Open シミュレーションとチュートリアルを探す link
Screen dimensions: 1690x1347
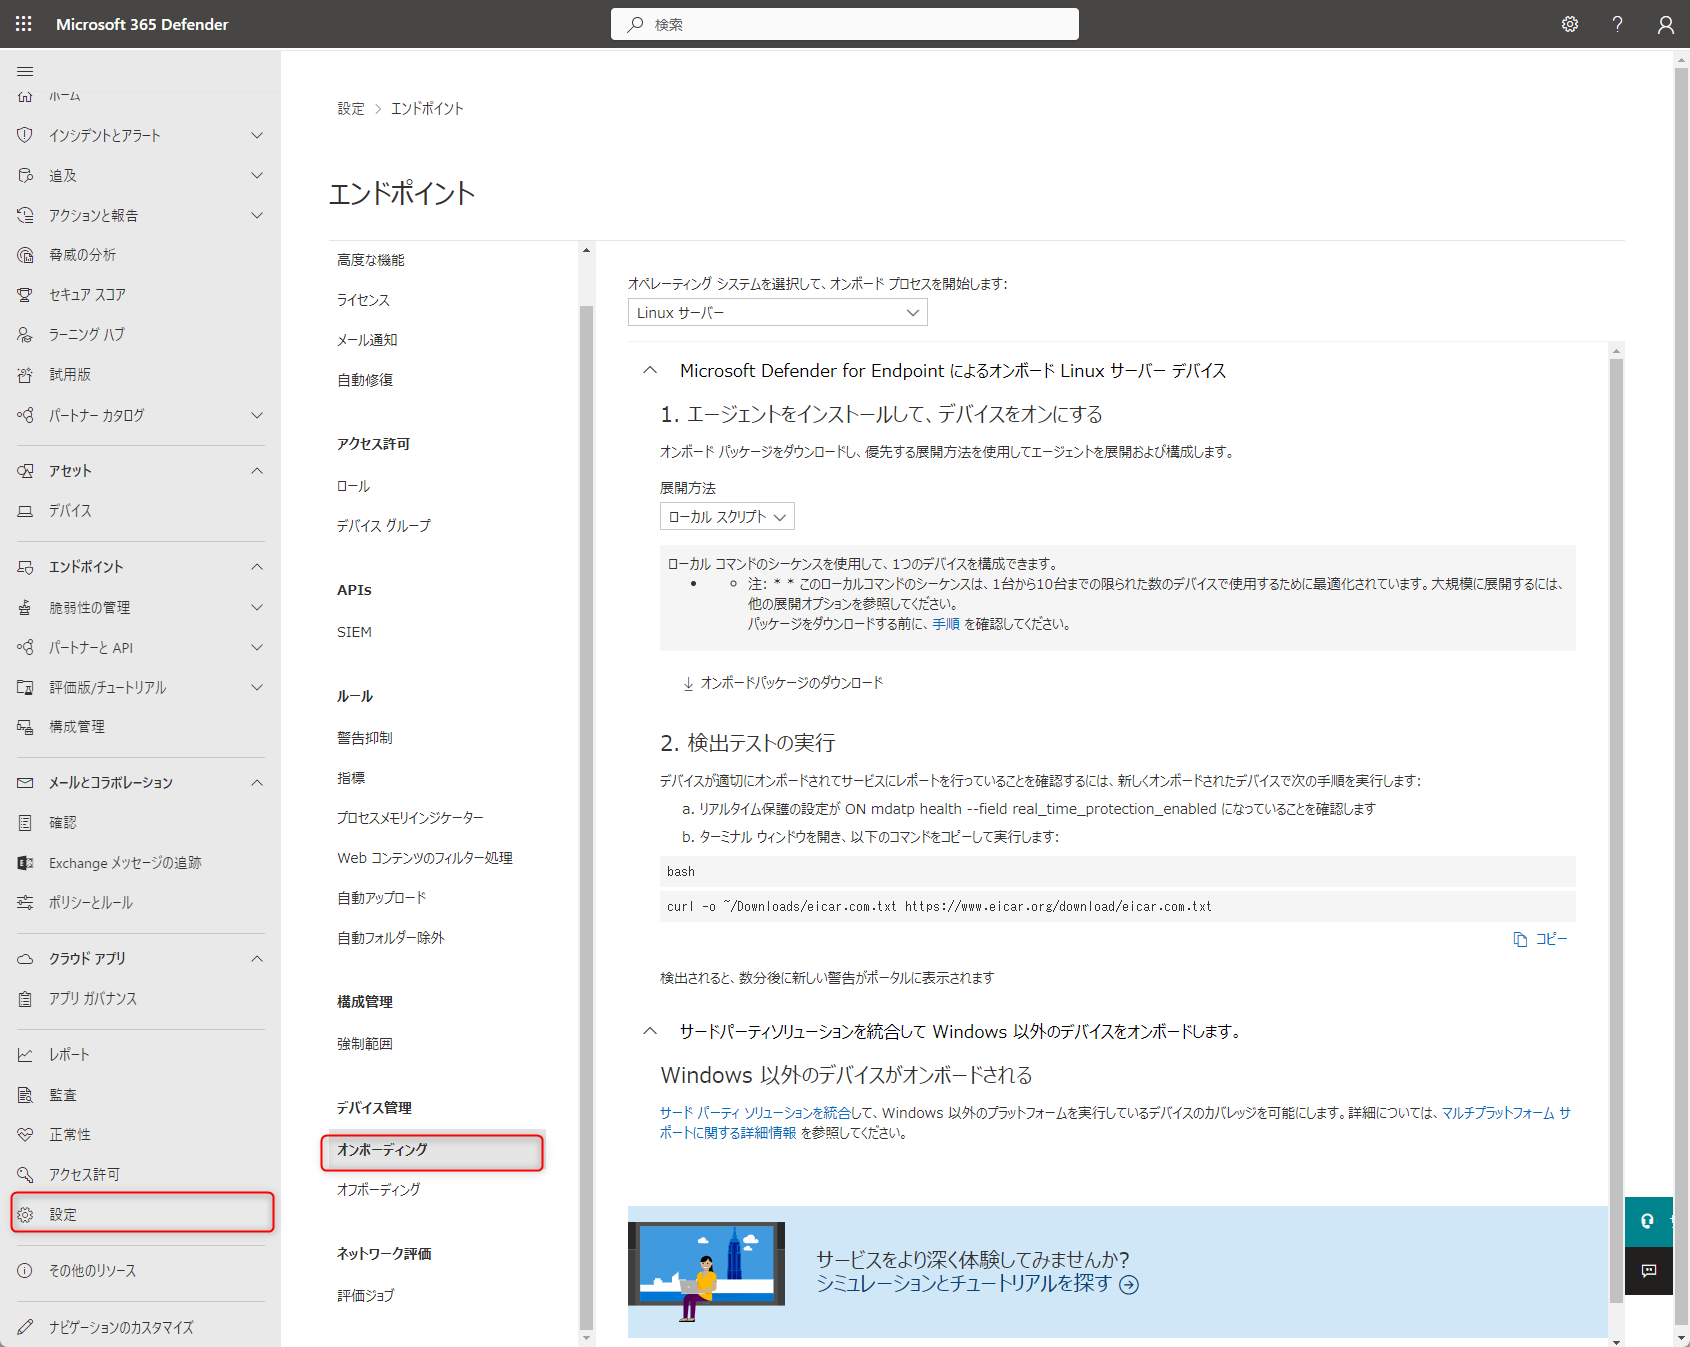pos(977,1284)
